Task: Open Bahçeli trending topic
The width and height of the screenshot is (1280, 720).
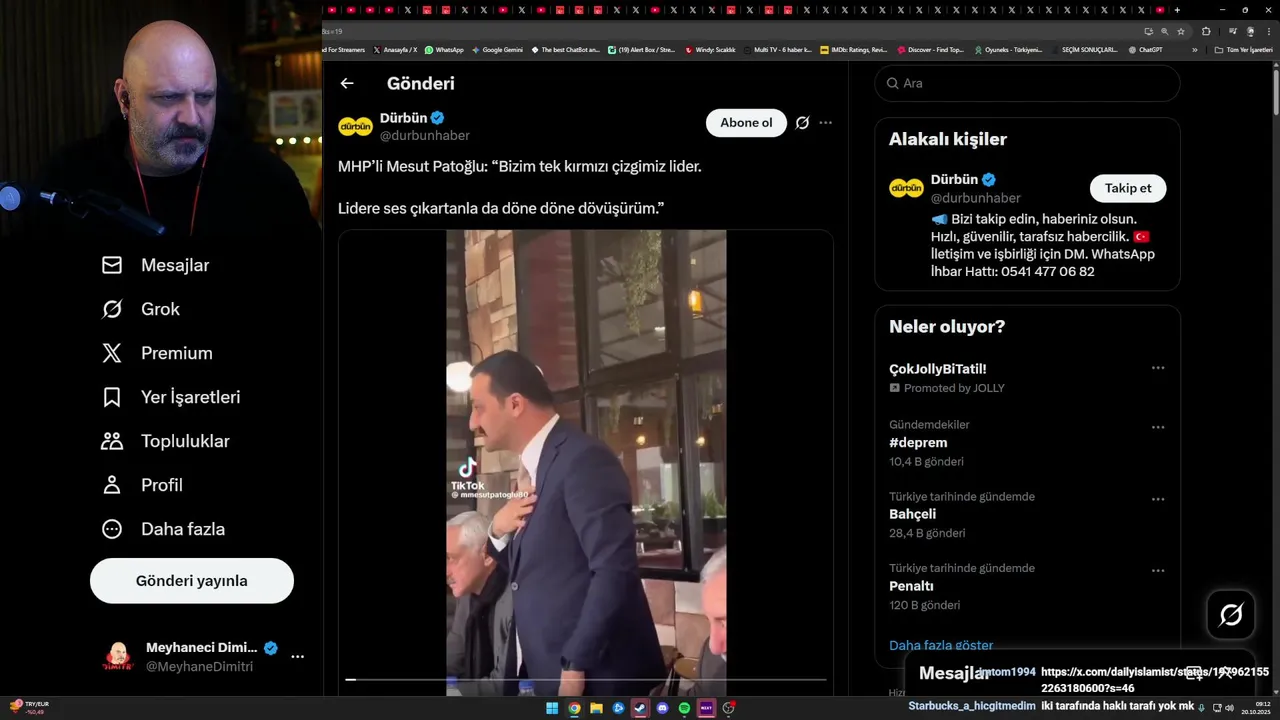Action: tap(912, 514)
